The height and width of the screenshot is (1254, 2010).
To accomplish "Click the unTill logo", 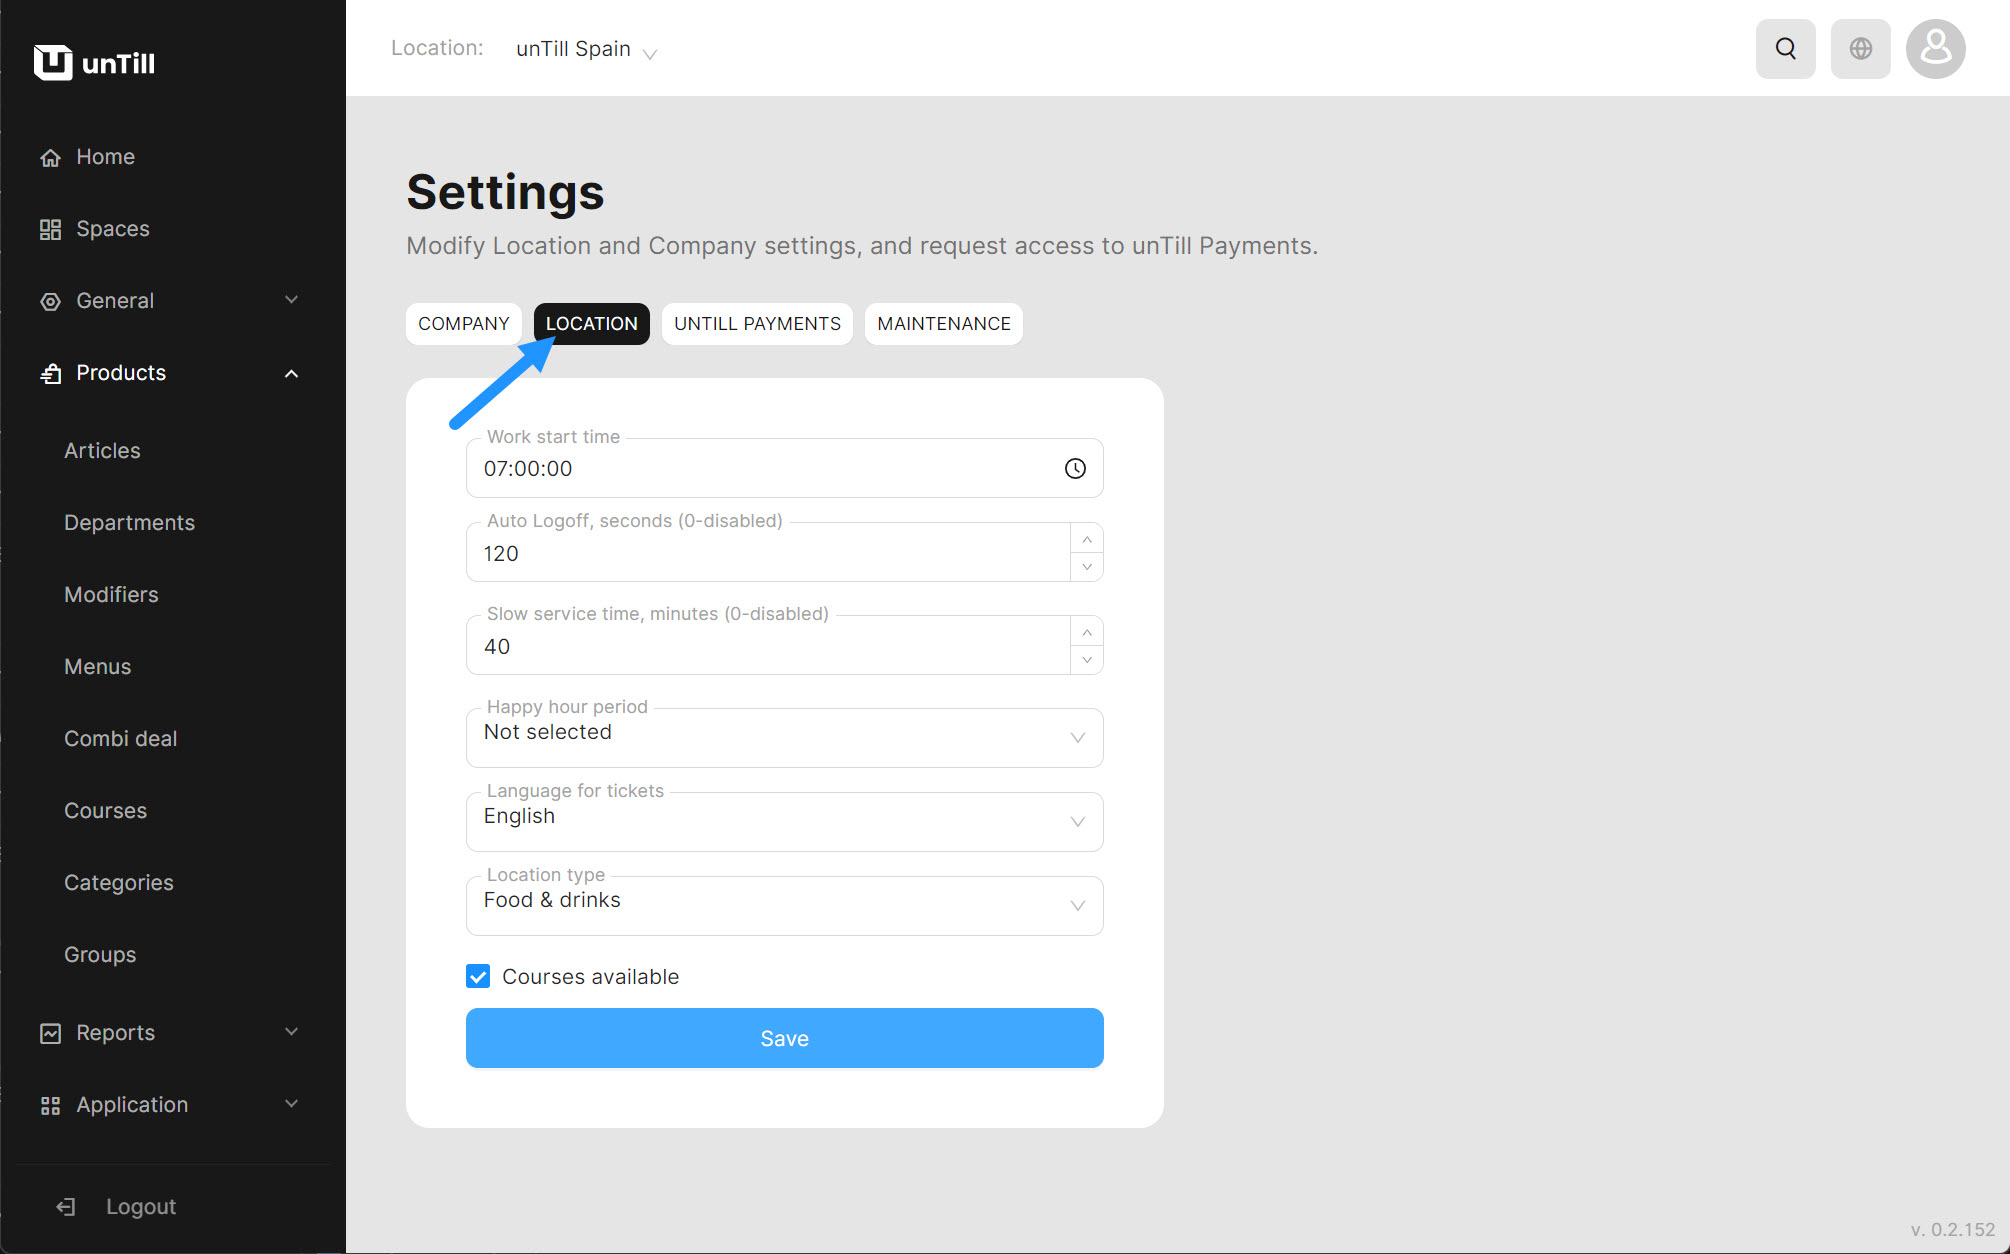I will point(94,63).
